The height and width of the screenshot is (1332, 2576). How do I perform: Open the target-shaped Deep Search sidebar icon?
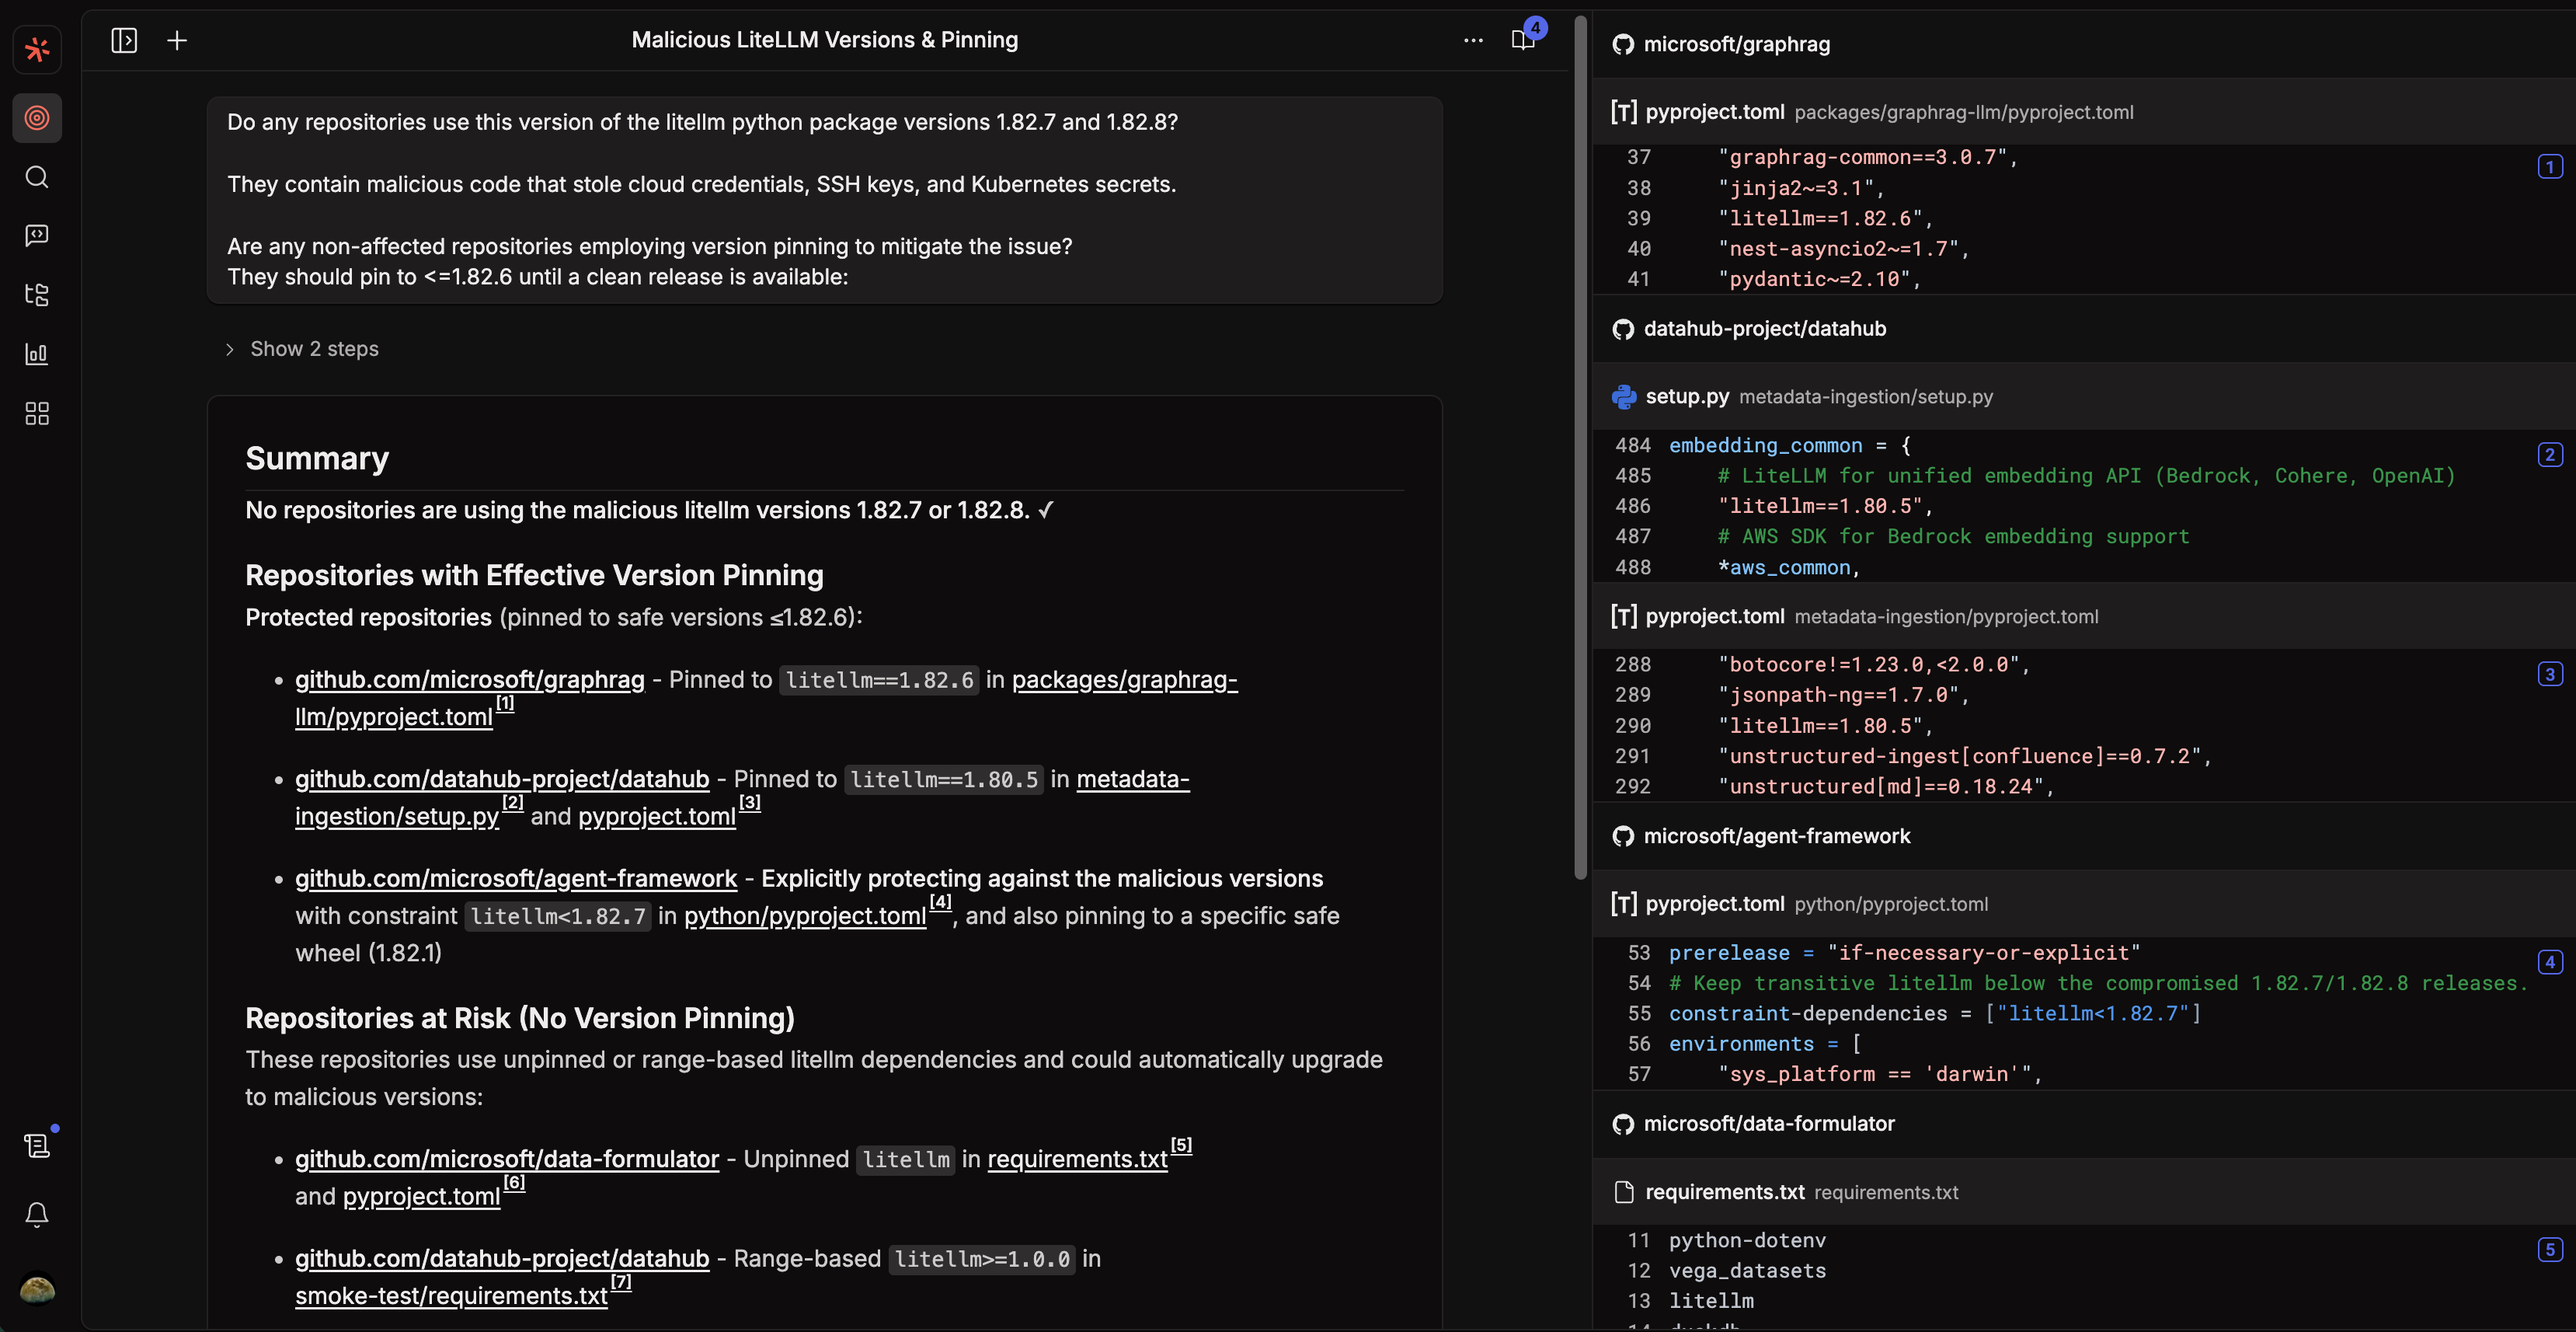37,118
